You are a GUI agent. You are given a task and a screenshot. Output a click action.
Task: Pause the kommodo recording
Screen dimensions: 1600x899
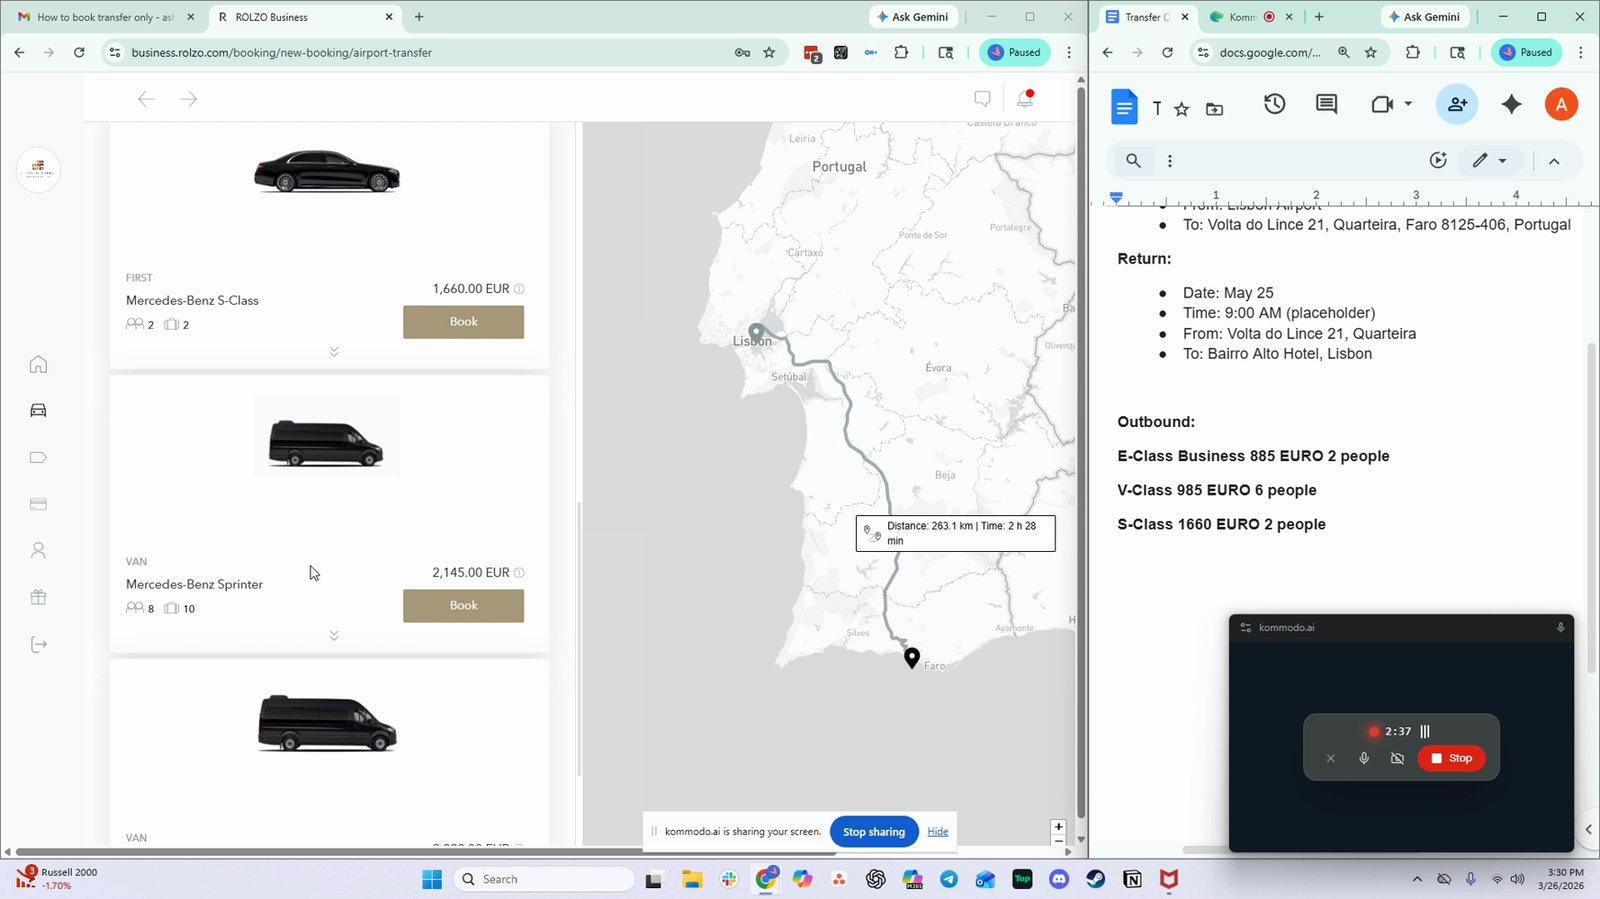click(1425, 731)
